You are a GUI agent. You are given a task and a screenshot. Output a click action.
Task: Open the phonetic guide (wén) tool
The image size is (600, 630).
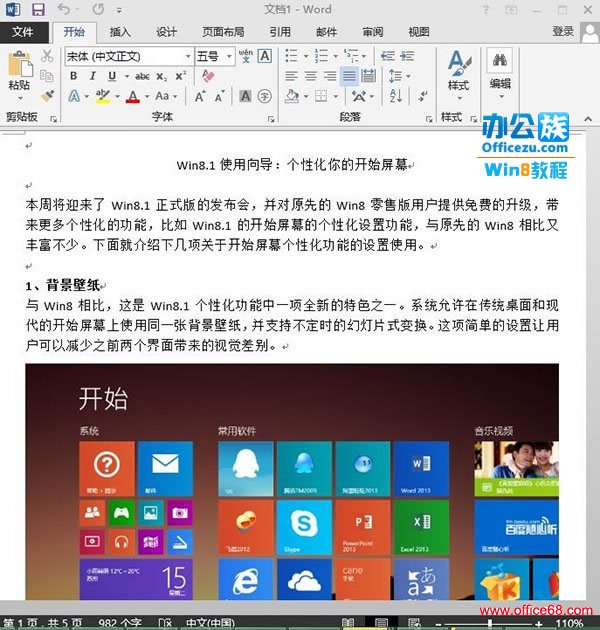246,56
